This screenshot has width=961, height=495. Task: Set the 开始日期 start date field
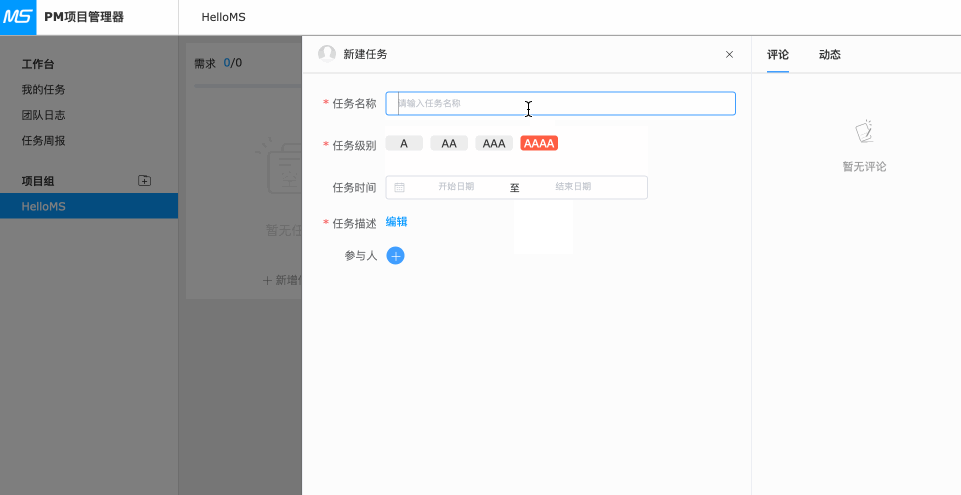pos(456,187)
